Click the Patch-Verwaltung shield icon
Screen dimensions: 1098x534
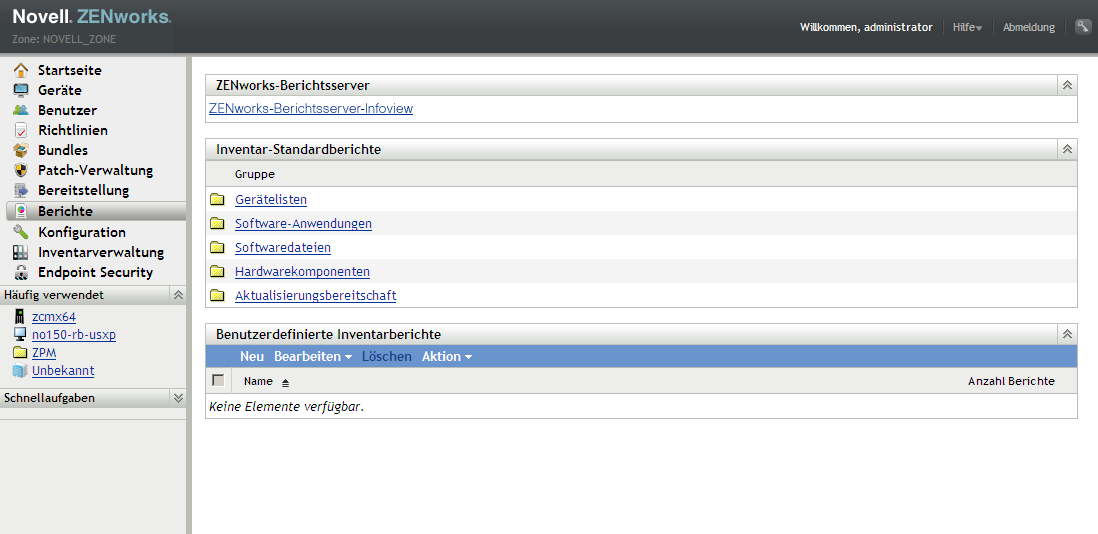[20, 170]
